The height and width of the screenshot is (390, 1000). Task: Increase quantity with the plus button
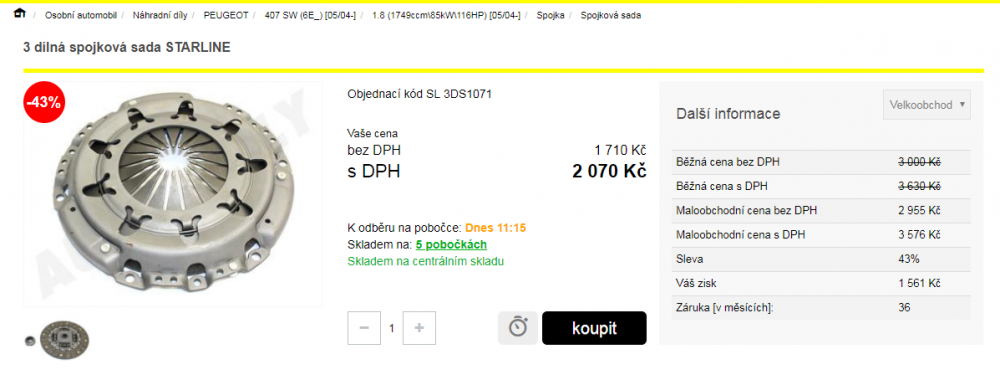[x=419, y=328]
